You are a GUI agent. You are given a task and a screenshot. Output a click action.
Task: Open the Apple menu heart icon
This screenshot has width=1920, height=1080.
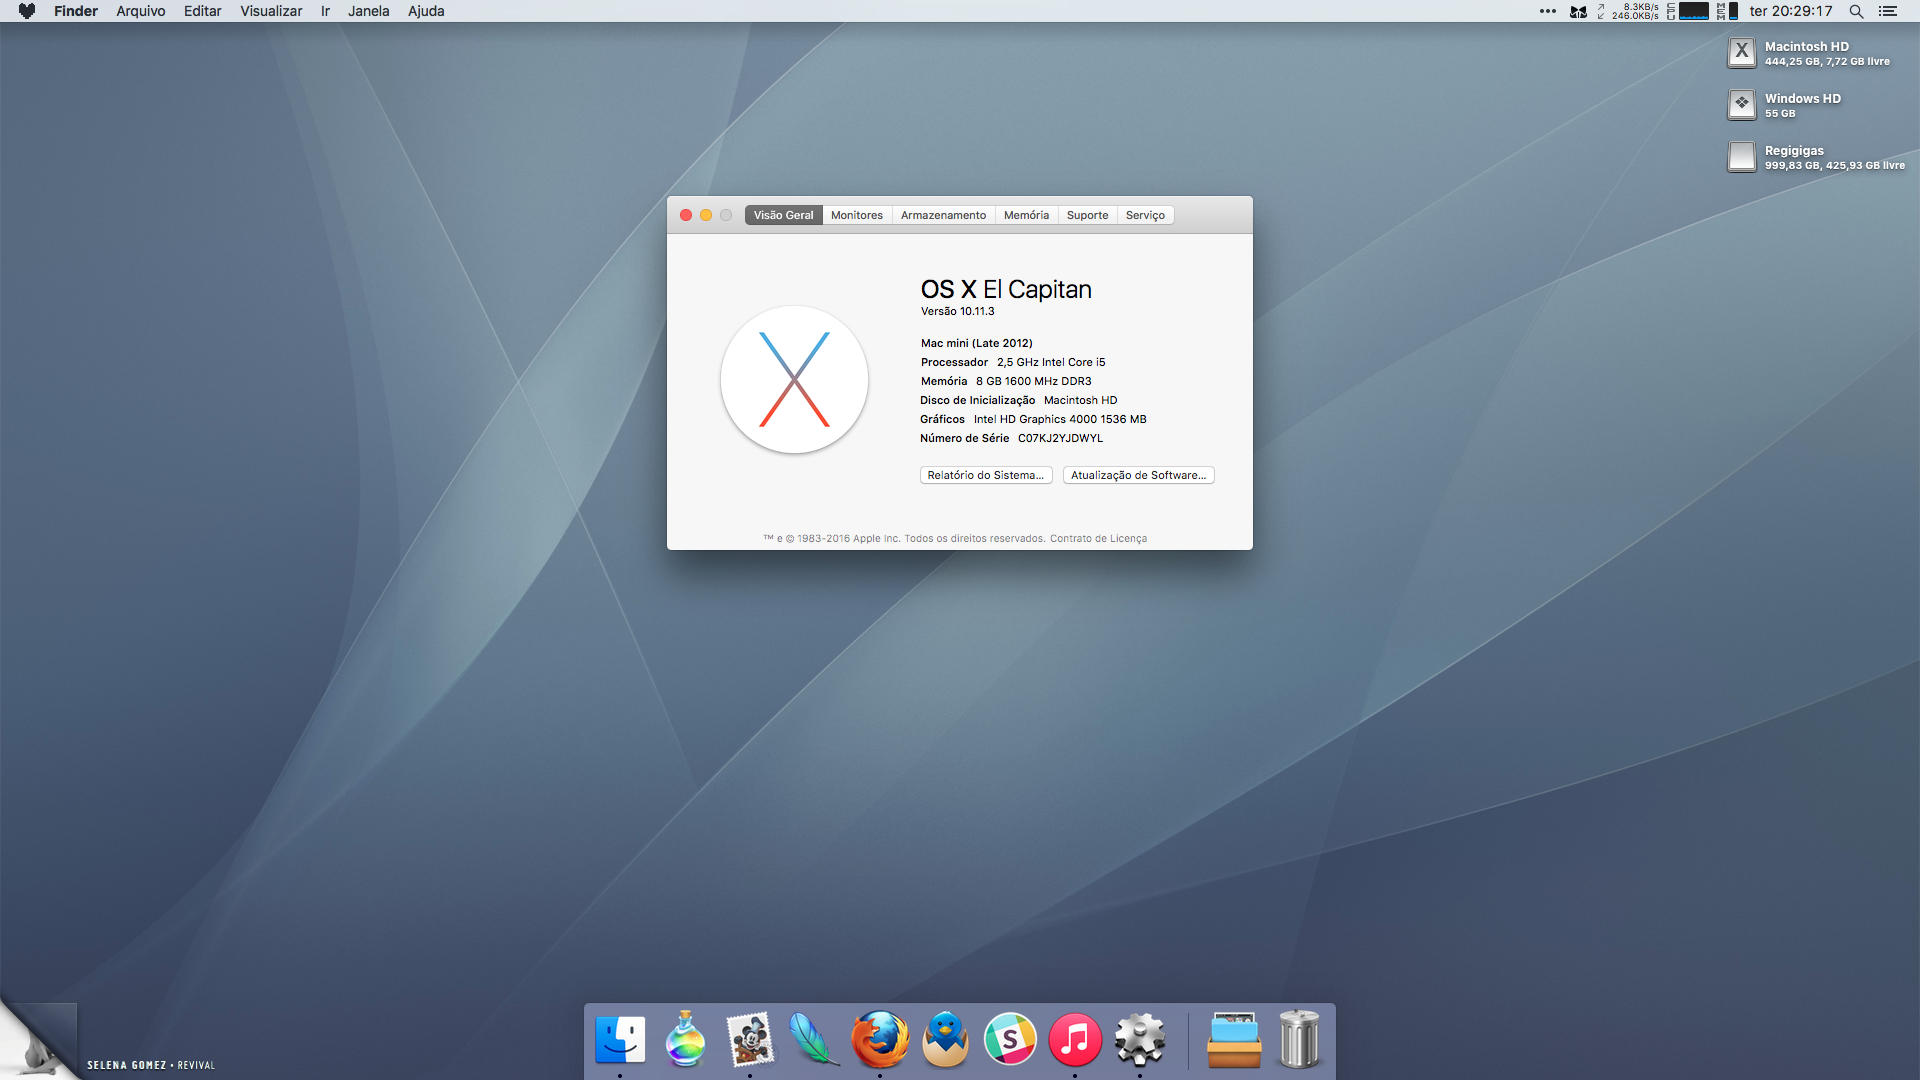click(27, 11)
